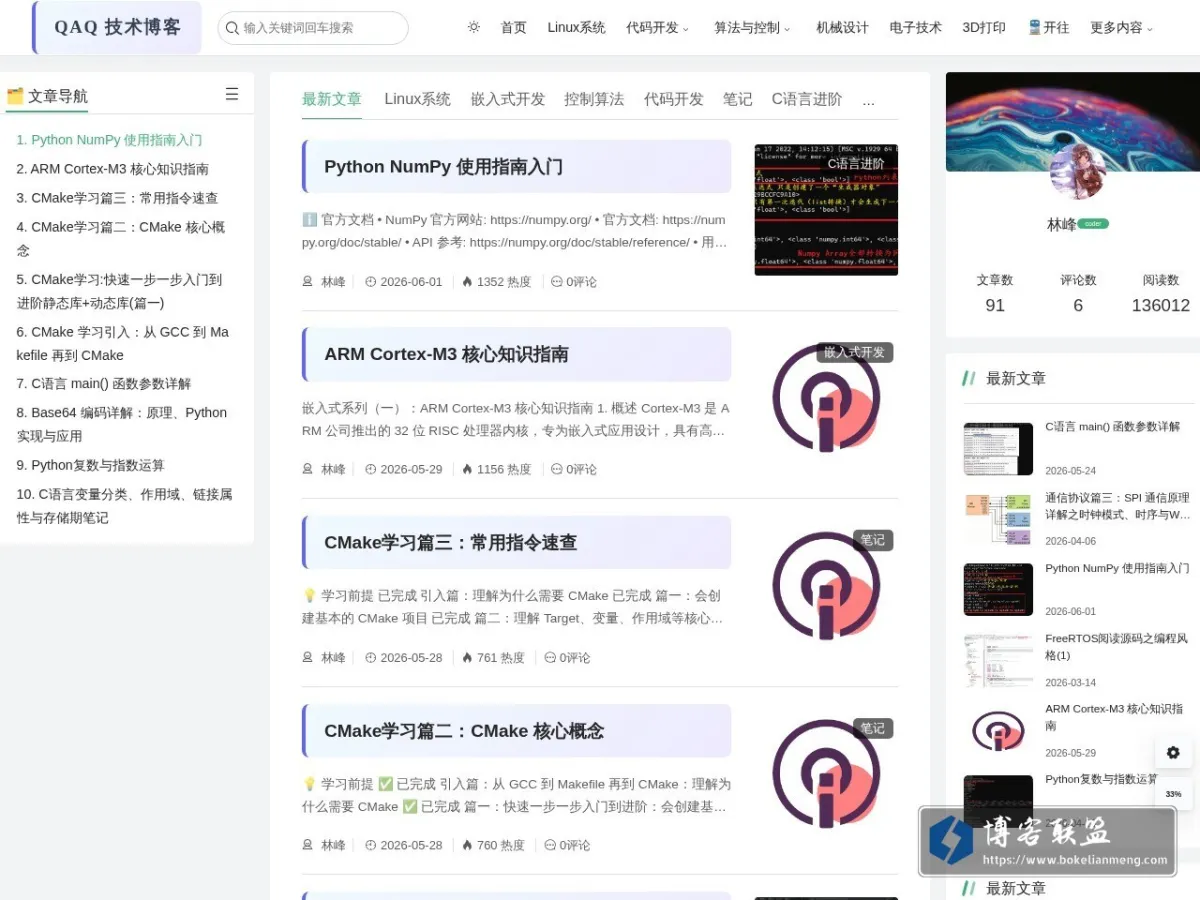Image resolution: width=1200 pixels, height=900 pixels.
Task: Click the 阅读数 136012 statistic
Action: coord(1161,294)
